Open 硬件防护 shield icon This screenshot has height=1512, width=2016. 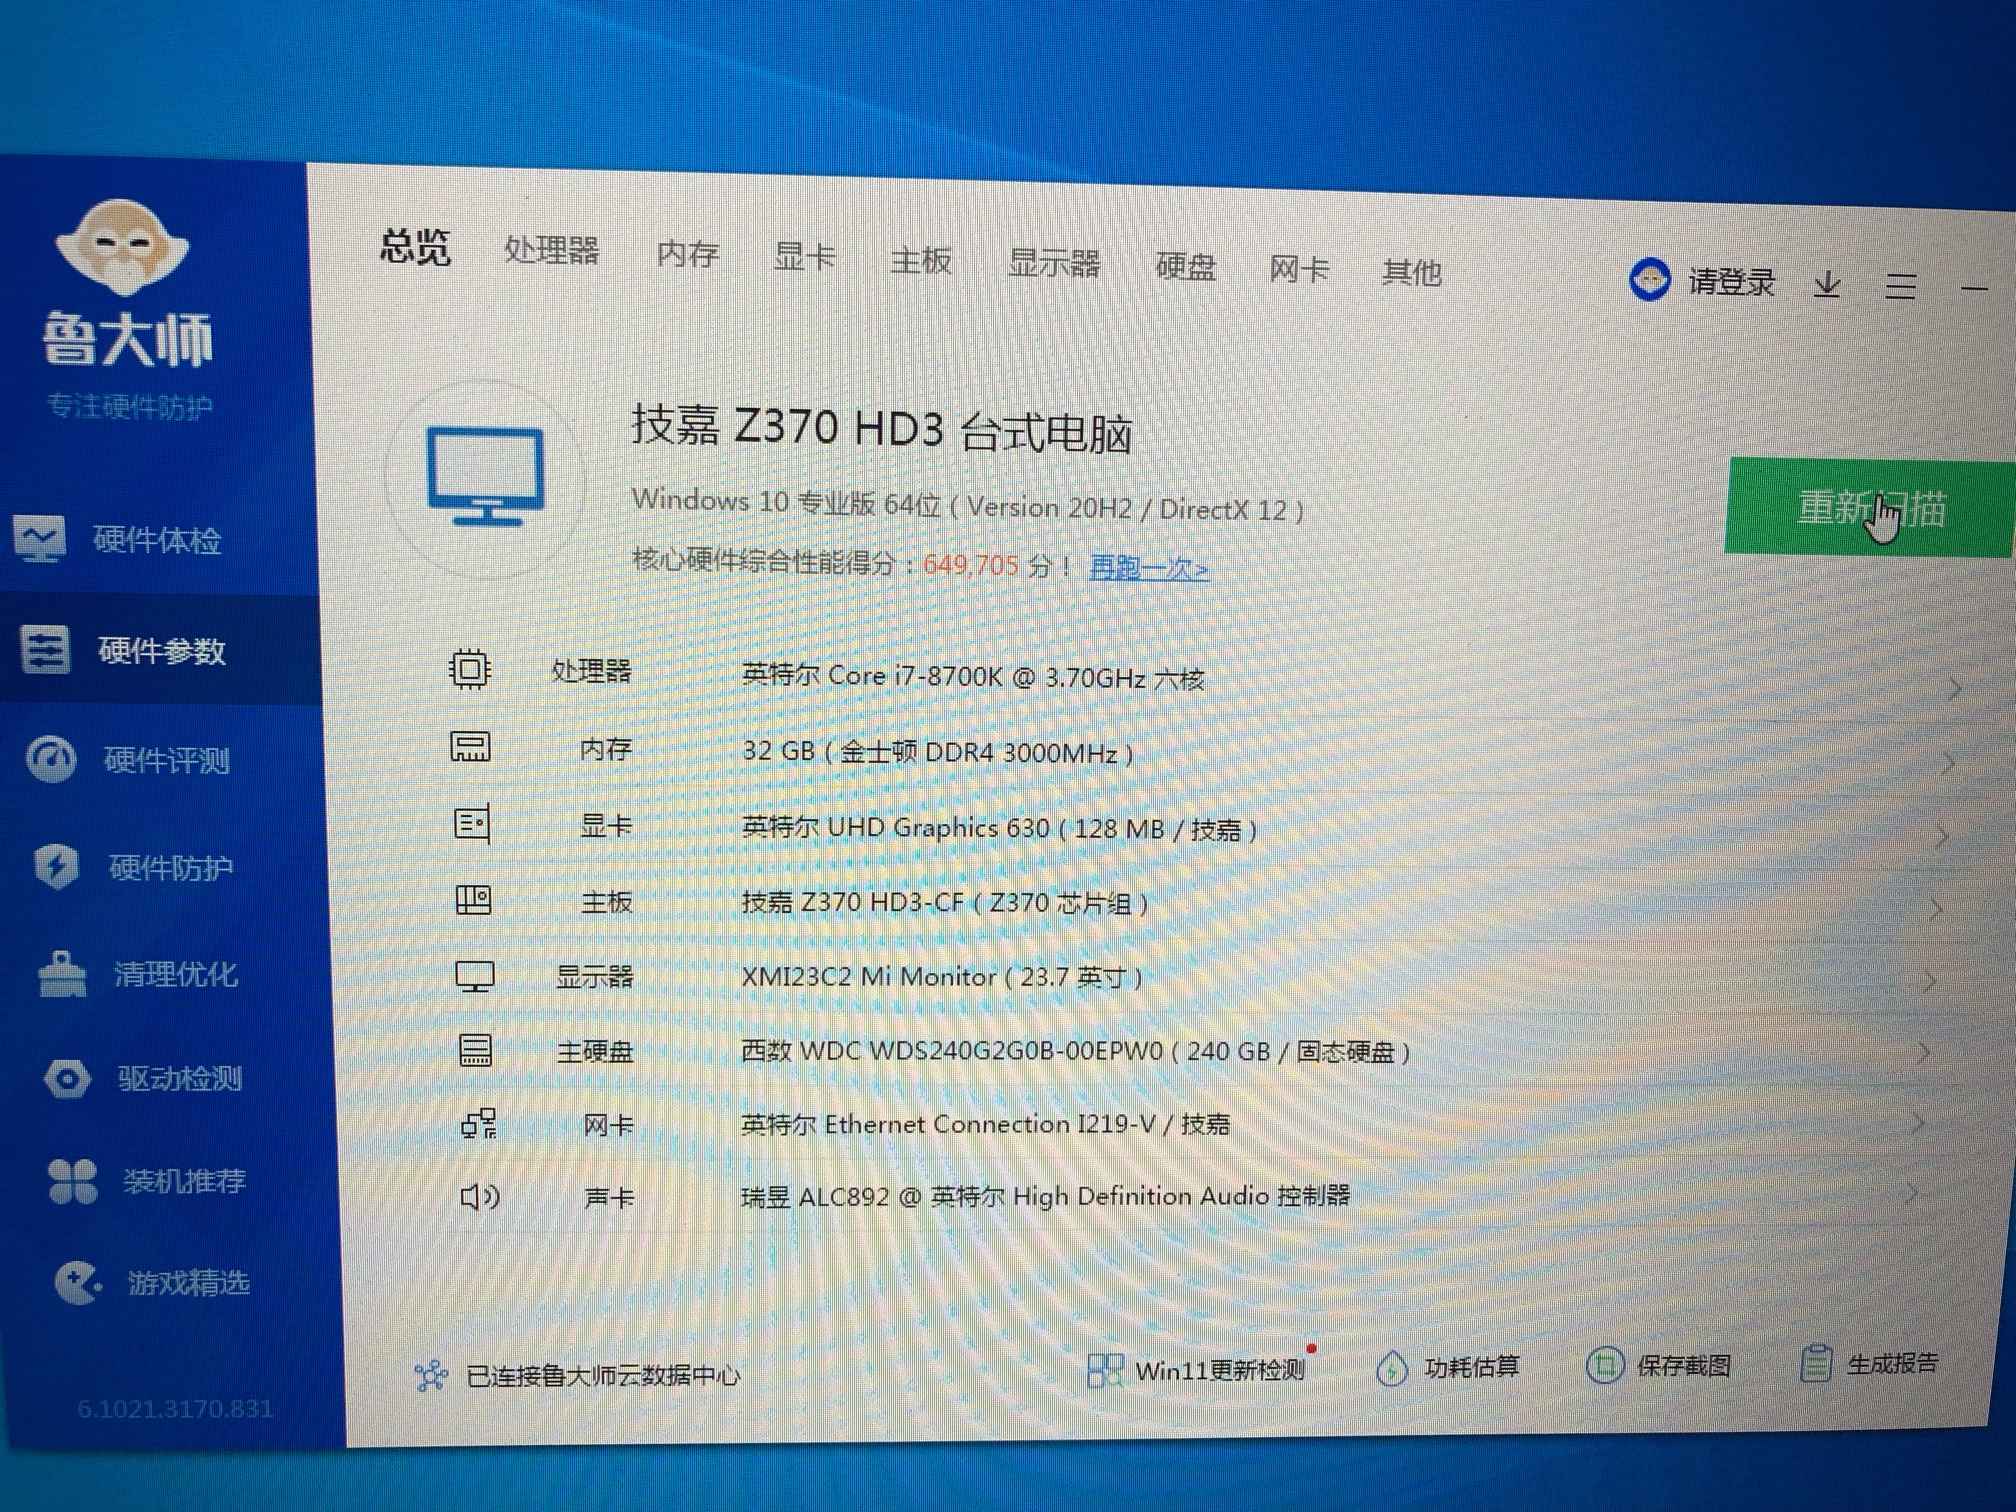click(x=56, y=867)
